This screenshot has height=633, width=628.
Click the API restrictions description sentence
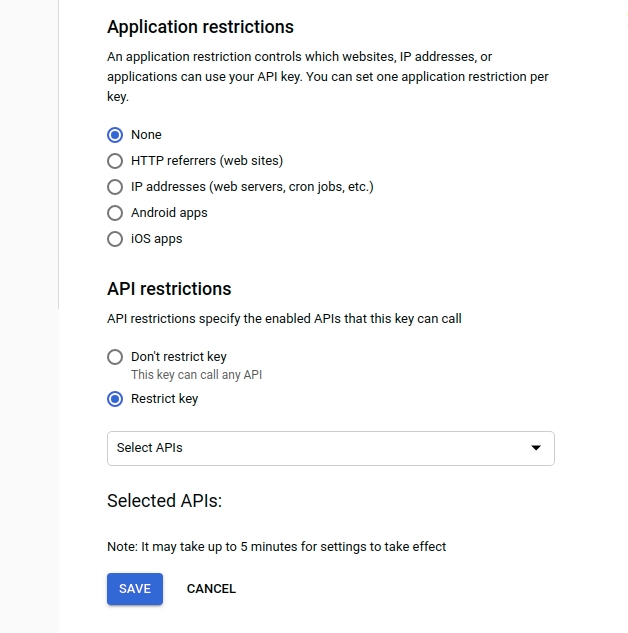point(284,319)
